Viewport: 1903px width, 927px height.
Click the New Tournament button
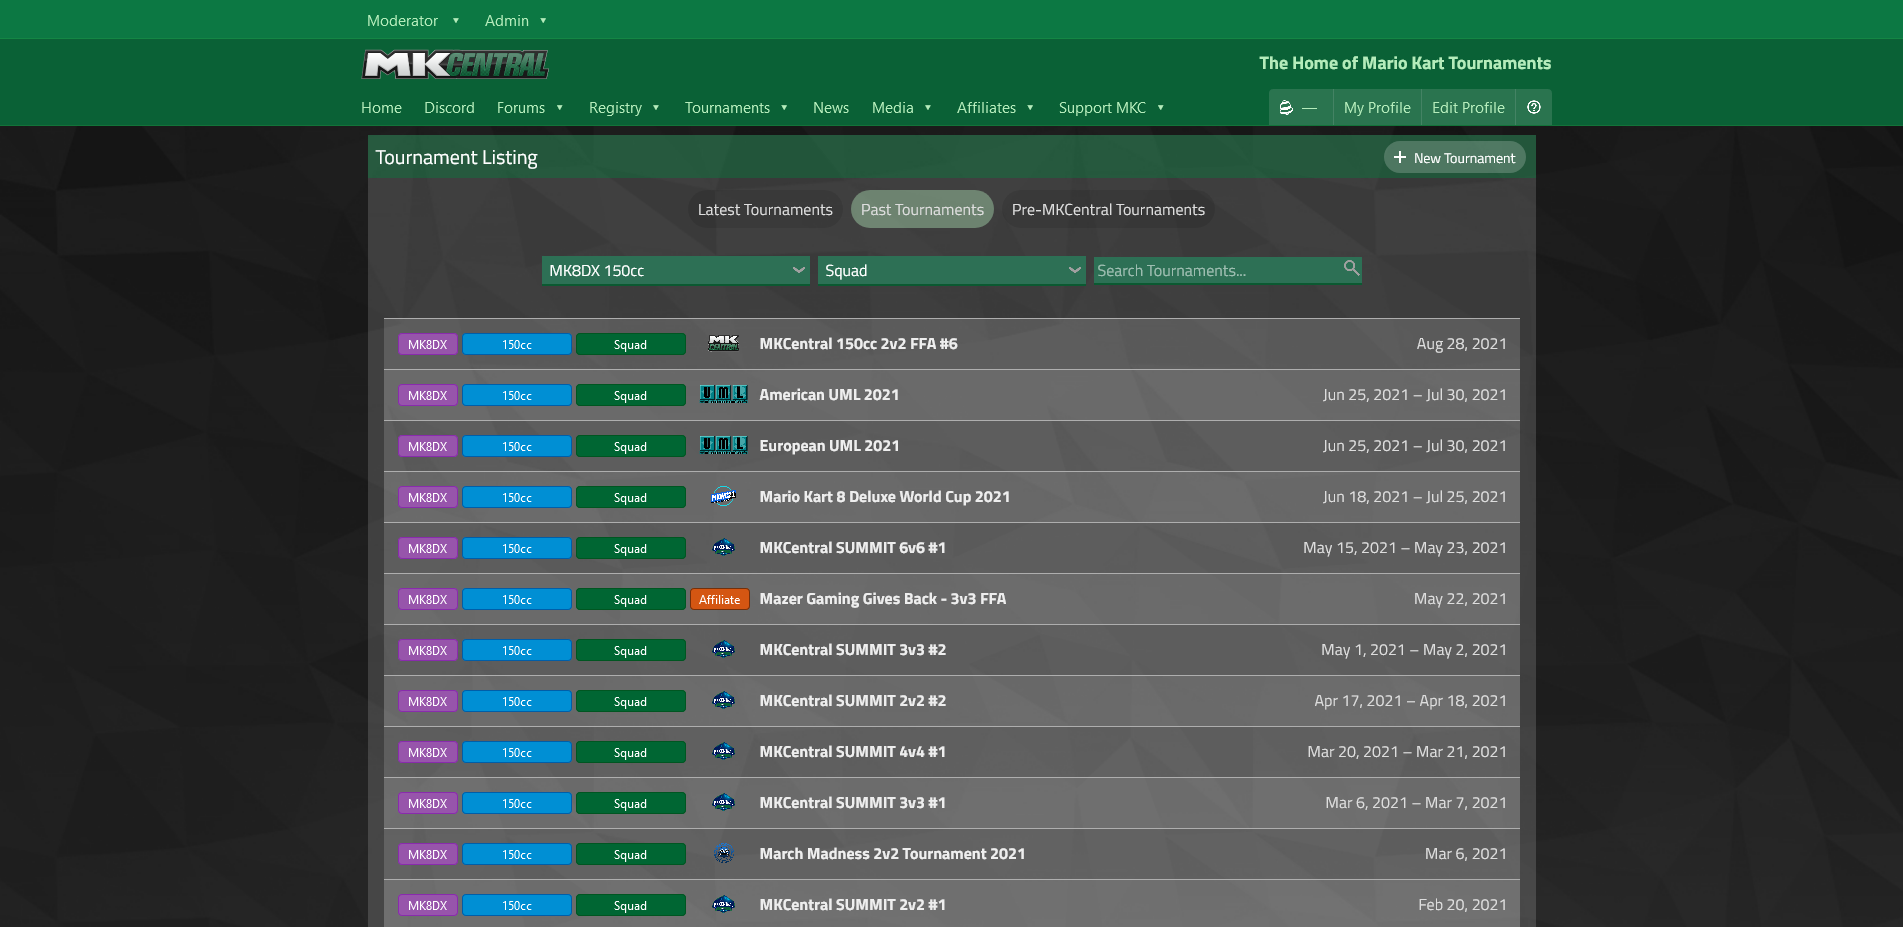tap(1454, 157)
